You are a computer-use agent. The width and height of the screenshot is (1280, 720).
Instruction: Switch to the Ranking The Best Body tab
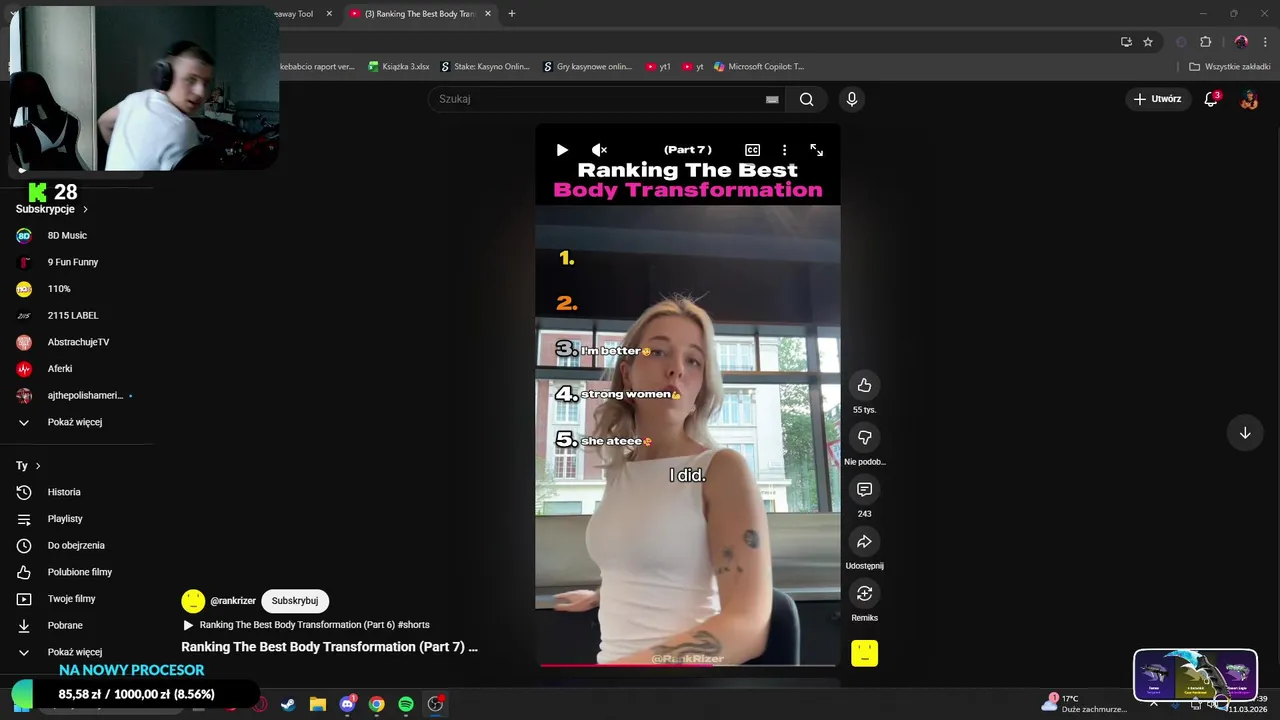tap(419, 14)
